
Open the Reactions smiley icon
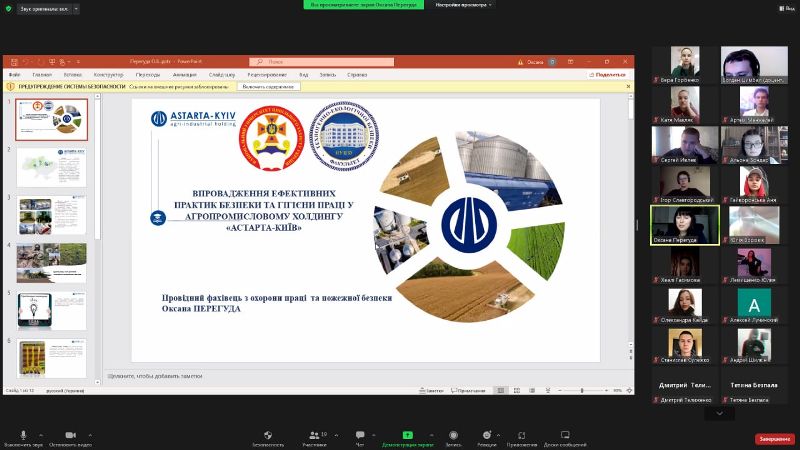click(487, 435)
